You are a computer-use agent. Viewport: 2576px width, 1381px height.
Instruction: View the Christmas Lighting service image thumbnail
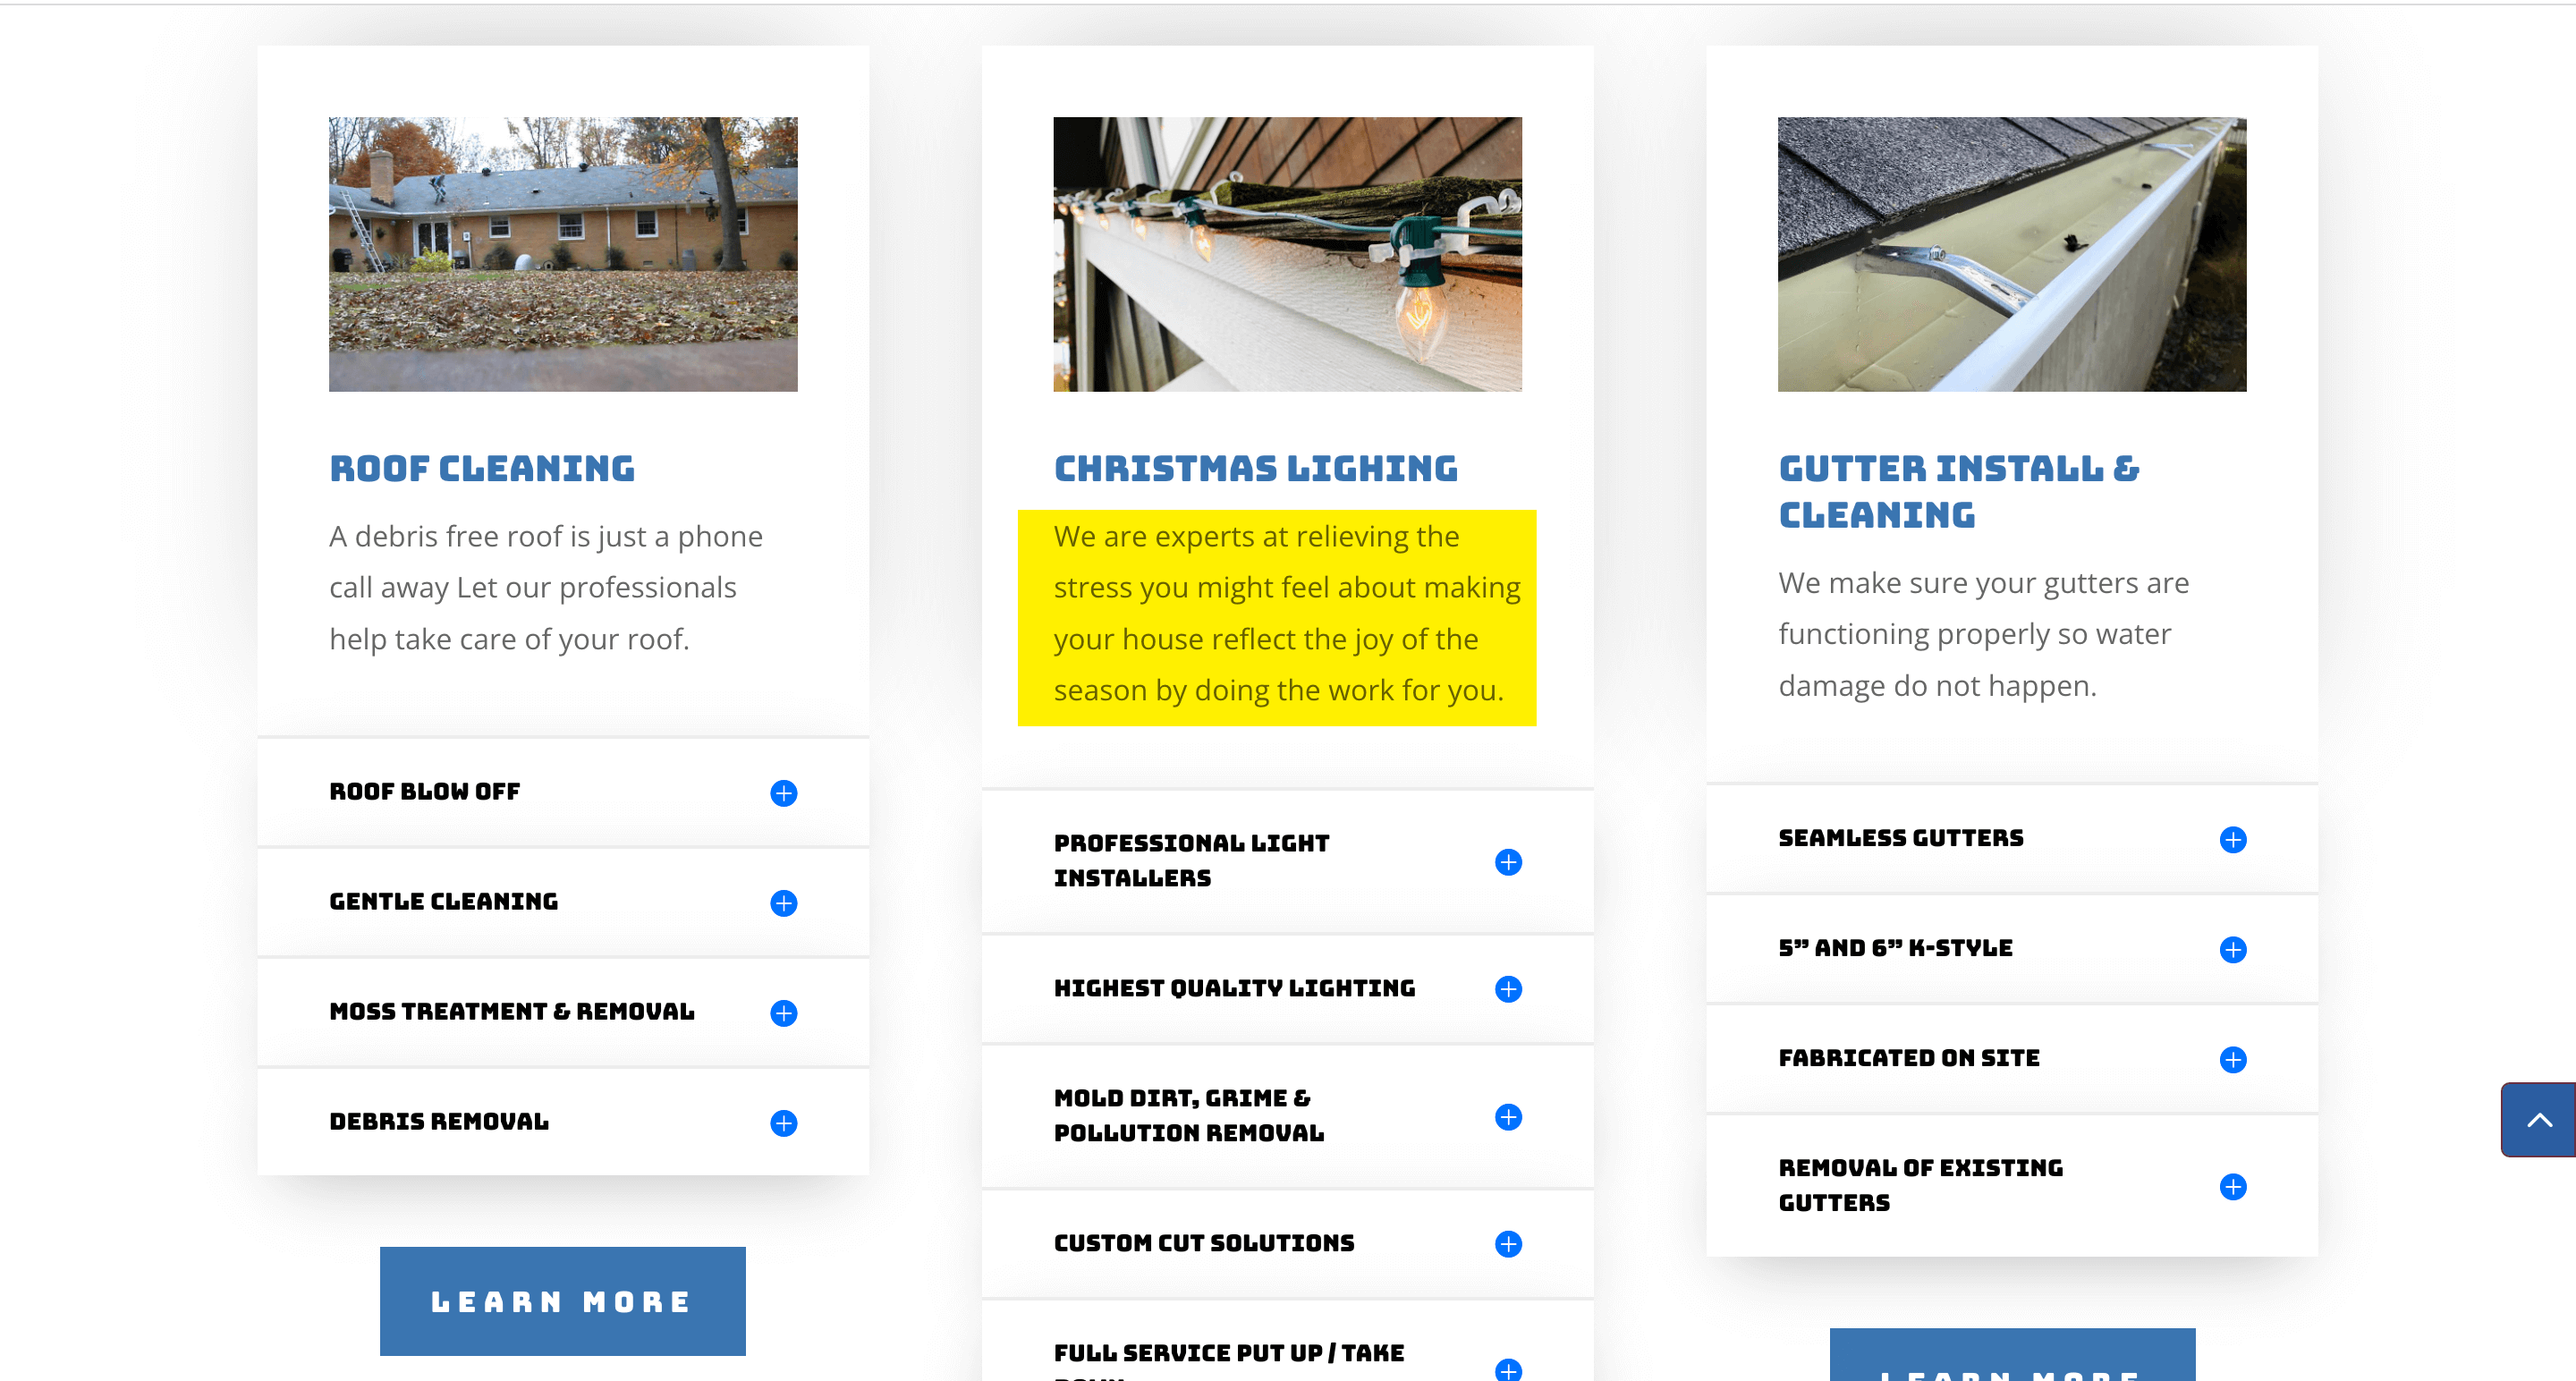1288,252
